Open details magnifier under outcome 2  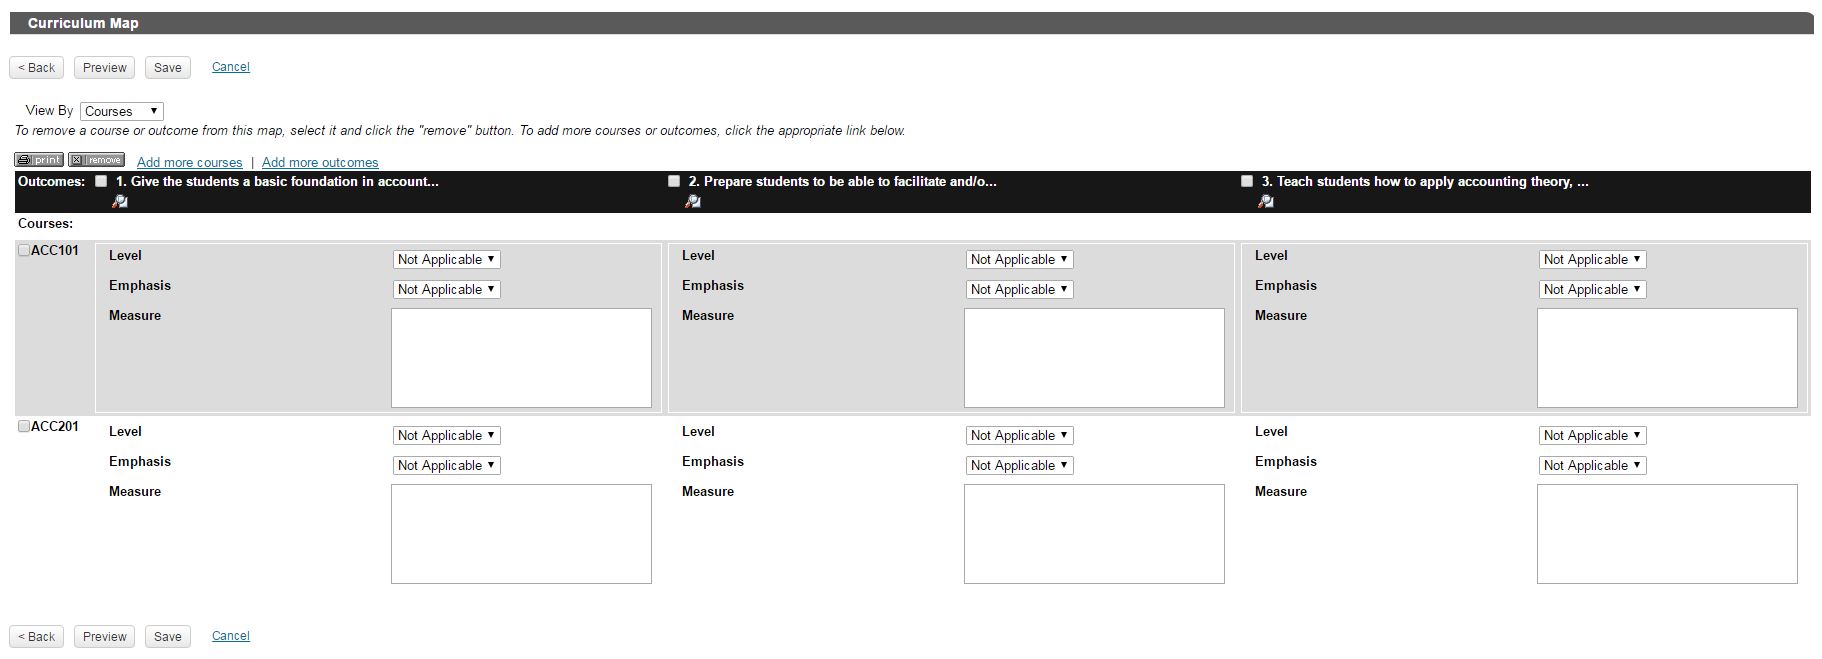coord(693,202)
